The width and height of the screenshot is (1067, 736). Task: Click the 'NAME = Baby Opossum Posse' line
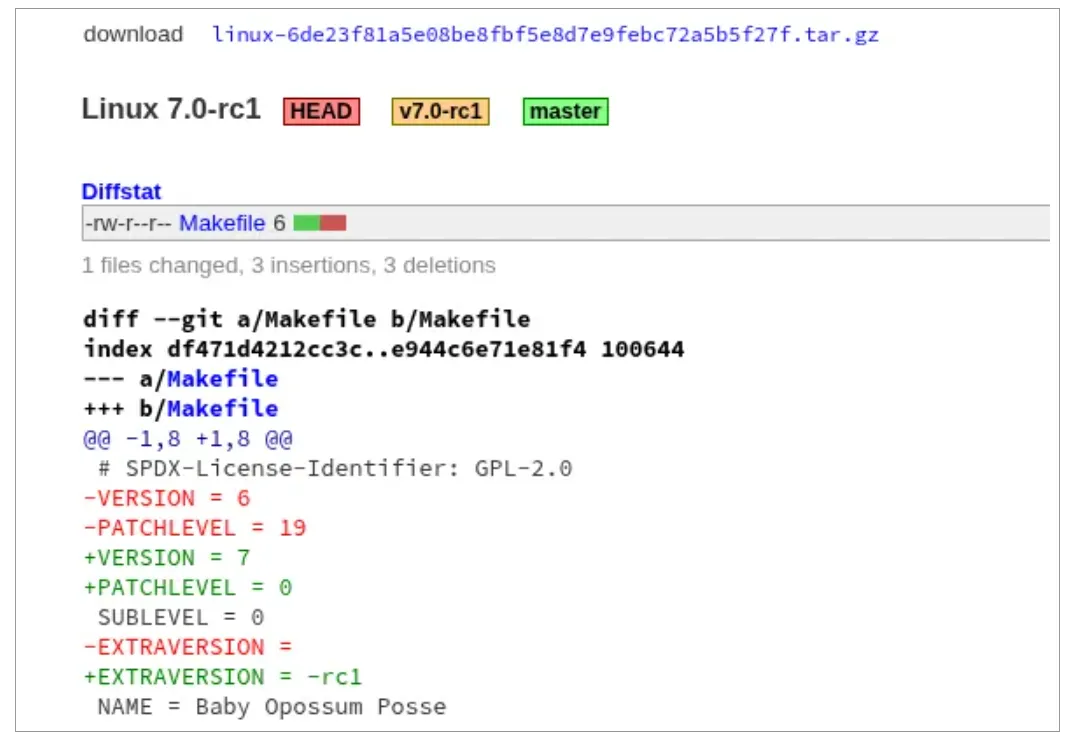[272, 707]
